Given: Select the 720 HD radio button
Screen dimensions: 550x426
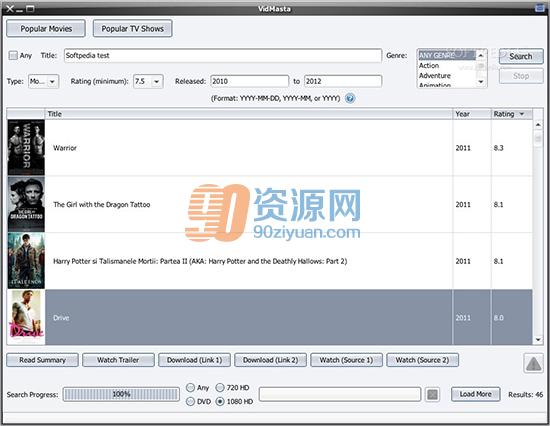Looking at the screenshot, I should (220, 387).
